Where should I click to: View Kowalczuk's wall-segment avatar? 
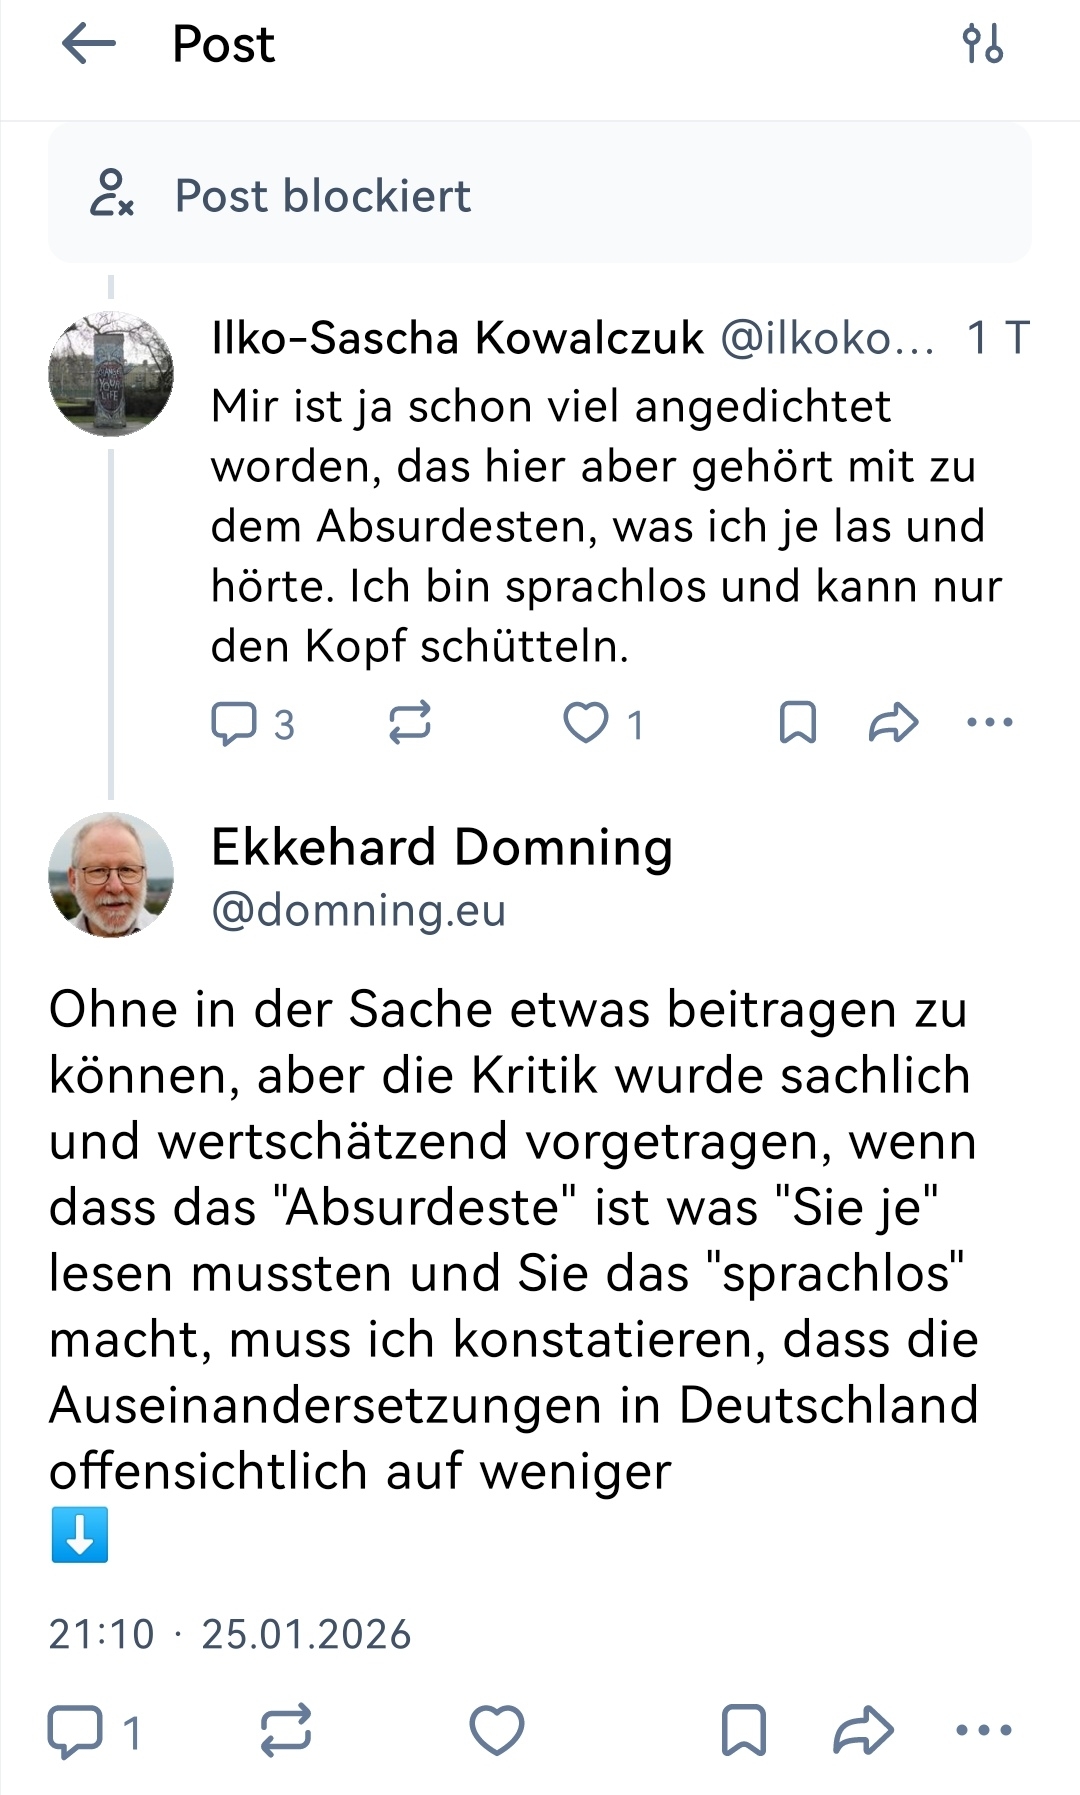pos(111,374)
